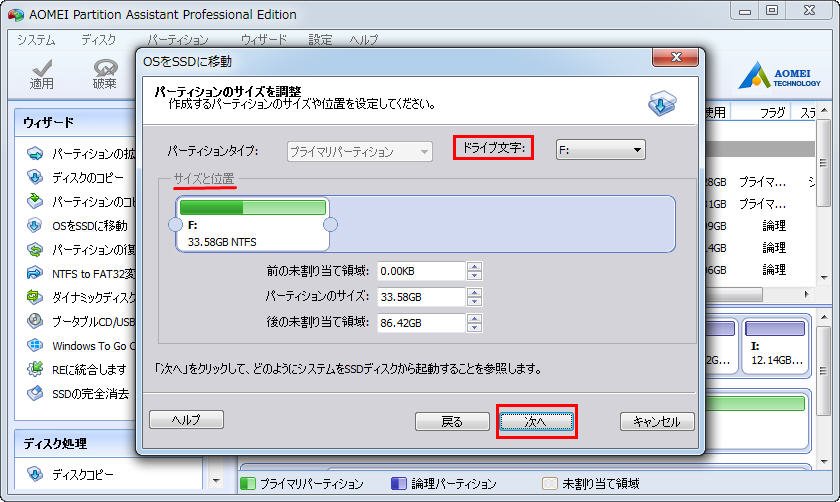Click the 後の未割り当て領域 input field
The width and height of the screenshot is (840, 502).
pos(421,323)
